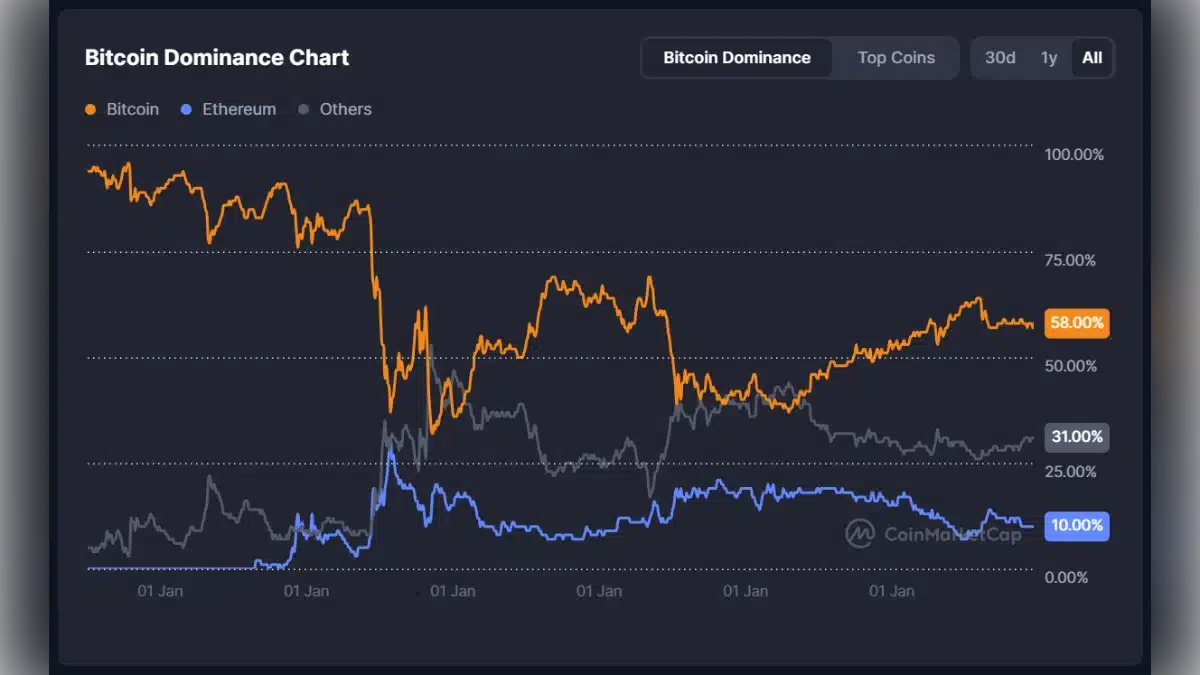Toggle the Bitcoin series visibility via its legend
The image size is (1200, 675).
click(x=122, y=109)
